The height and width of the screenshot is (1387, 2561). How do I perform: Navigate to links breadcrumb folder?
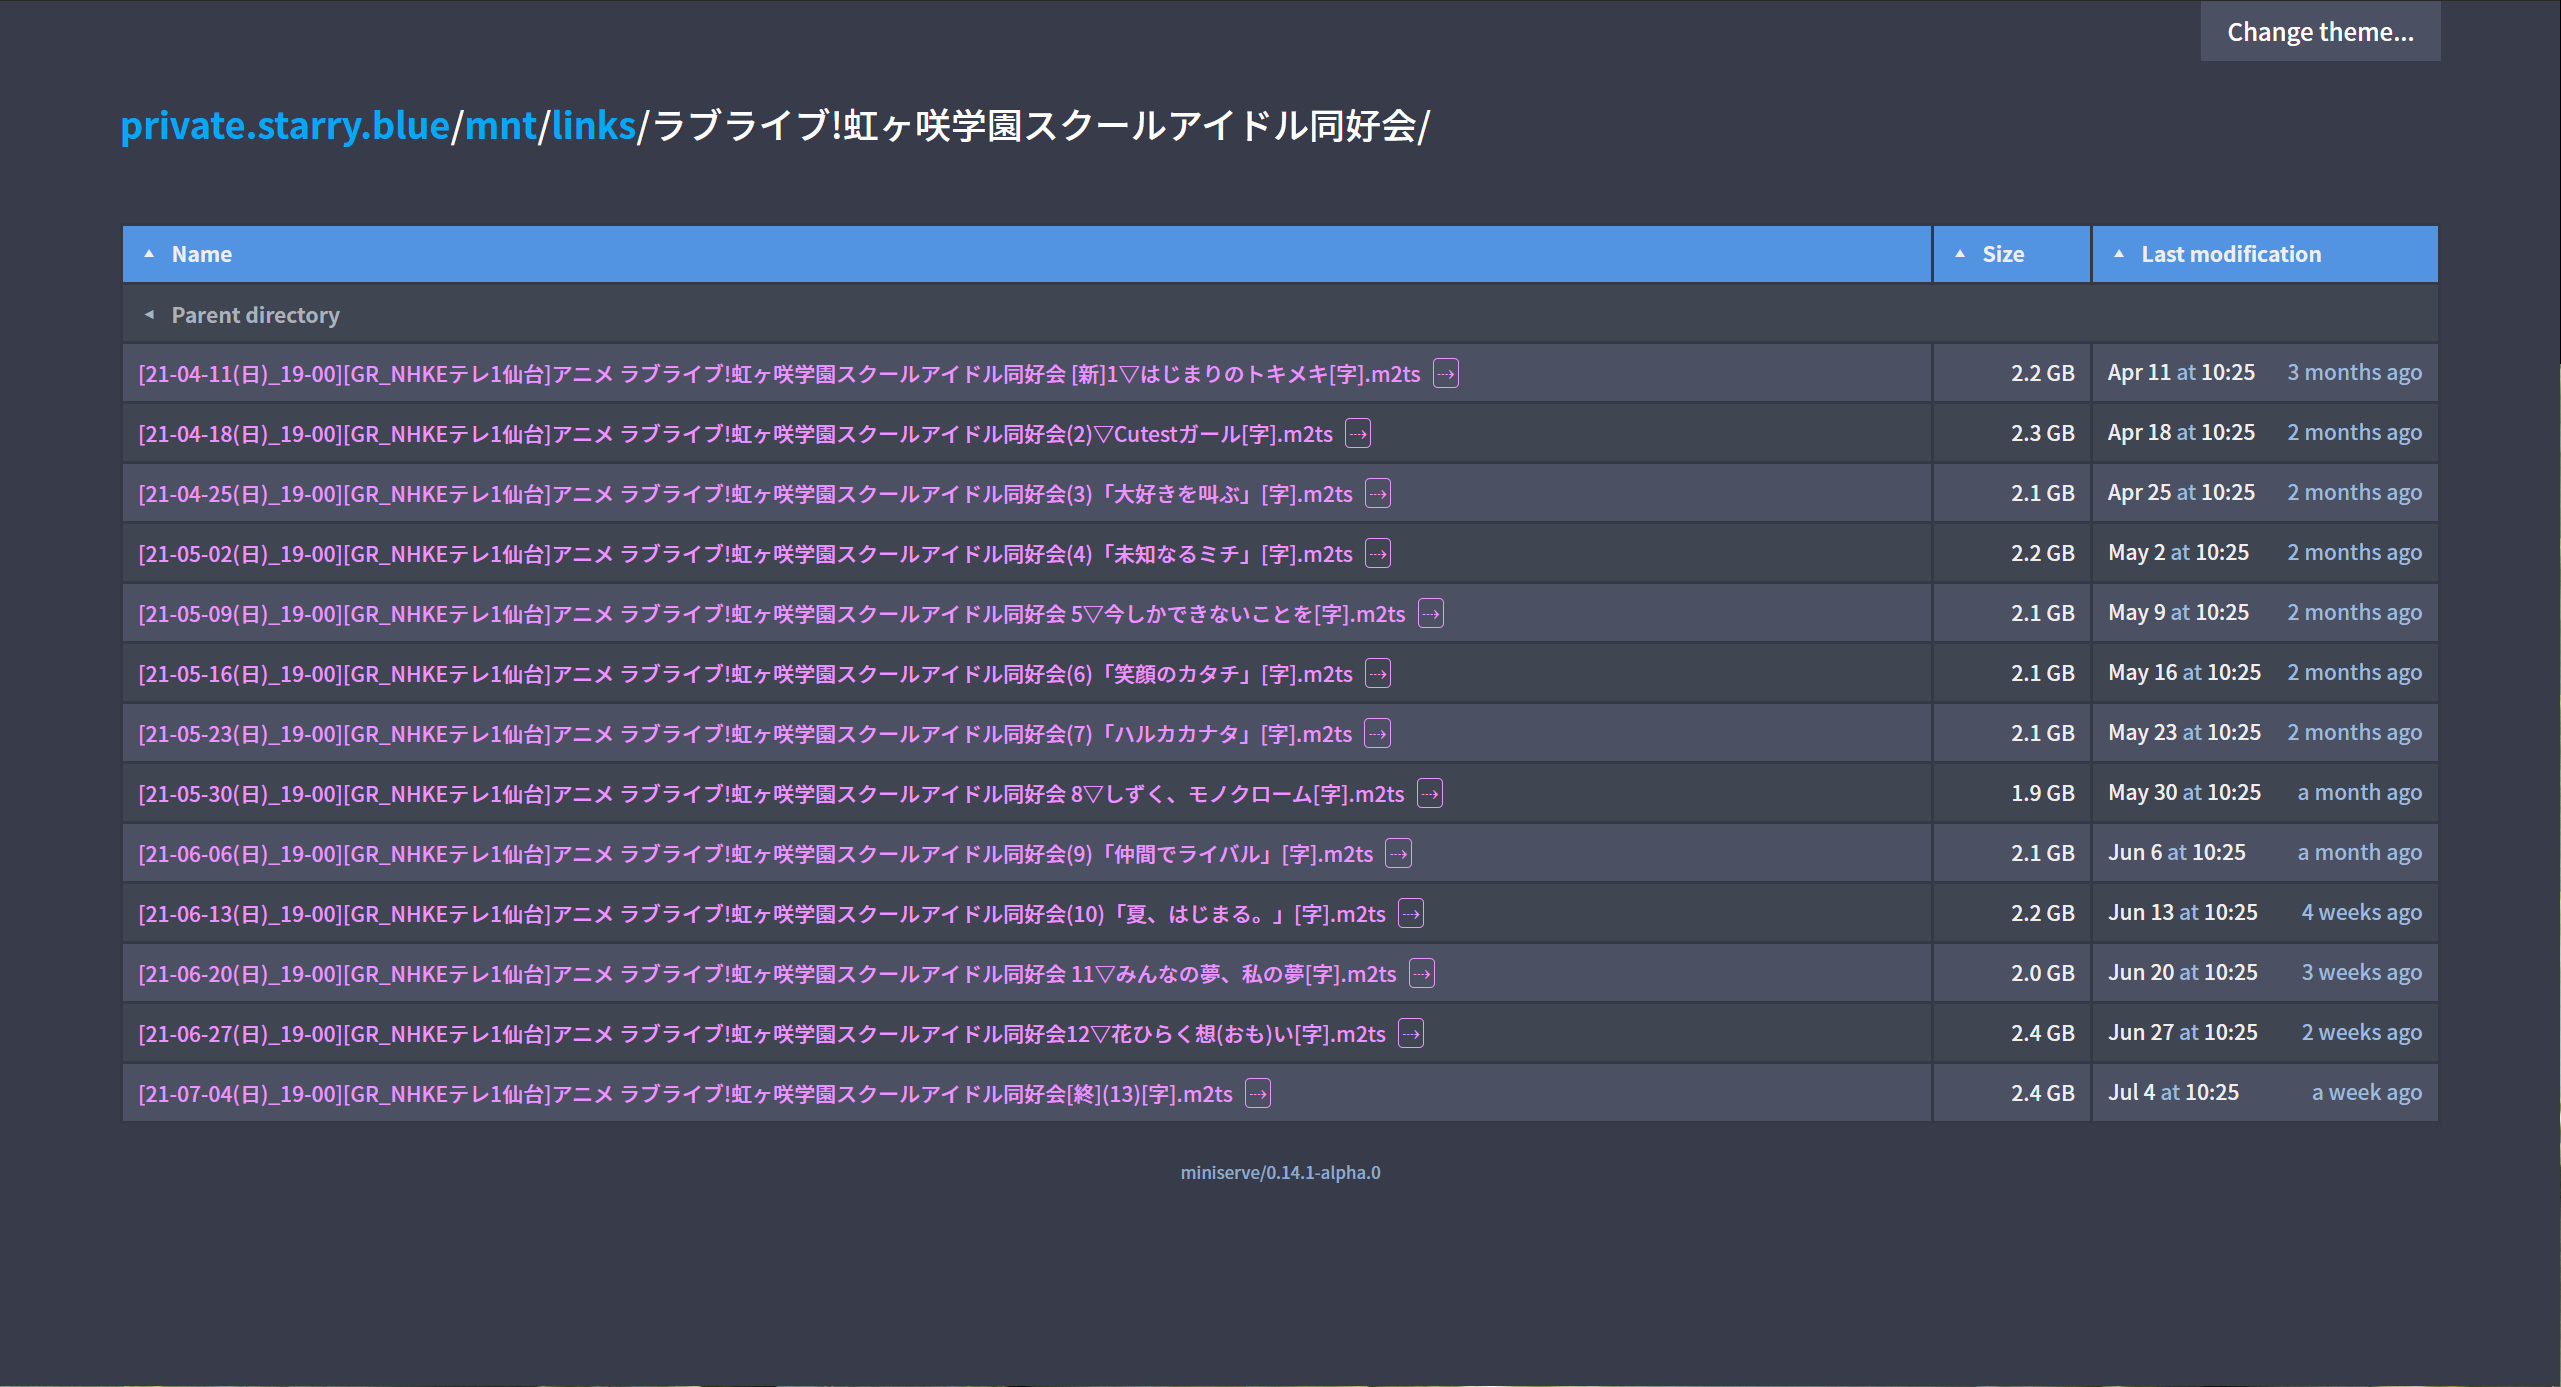593,126
